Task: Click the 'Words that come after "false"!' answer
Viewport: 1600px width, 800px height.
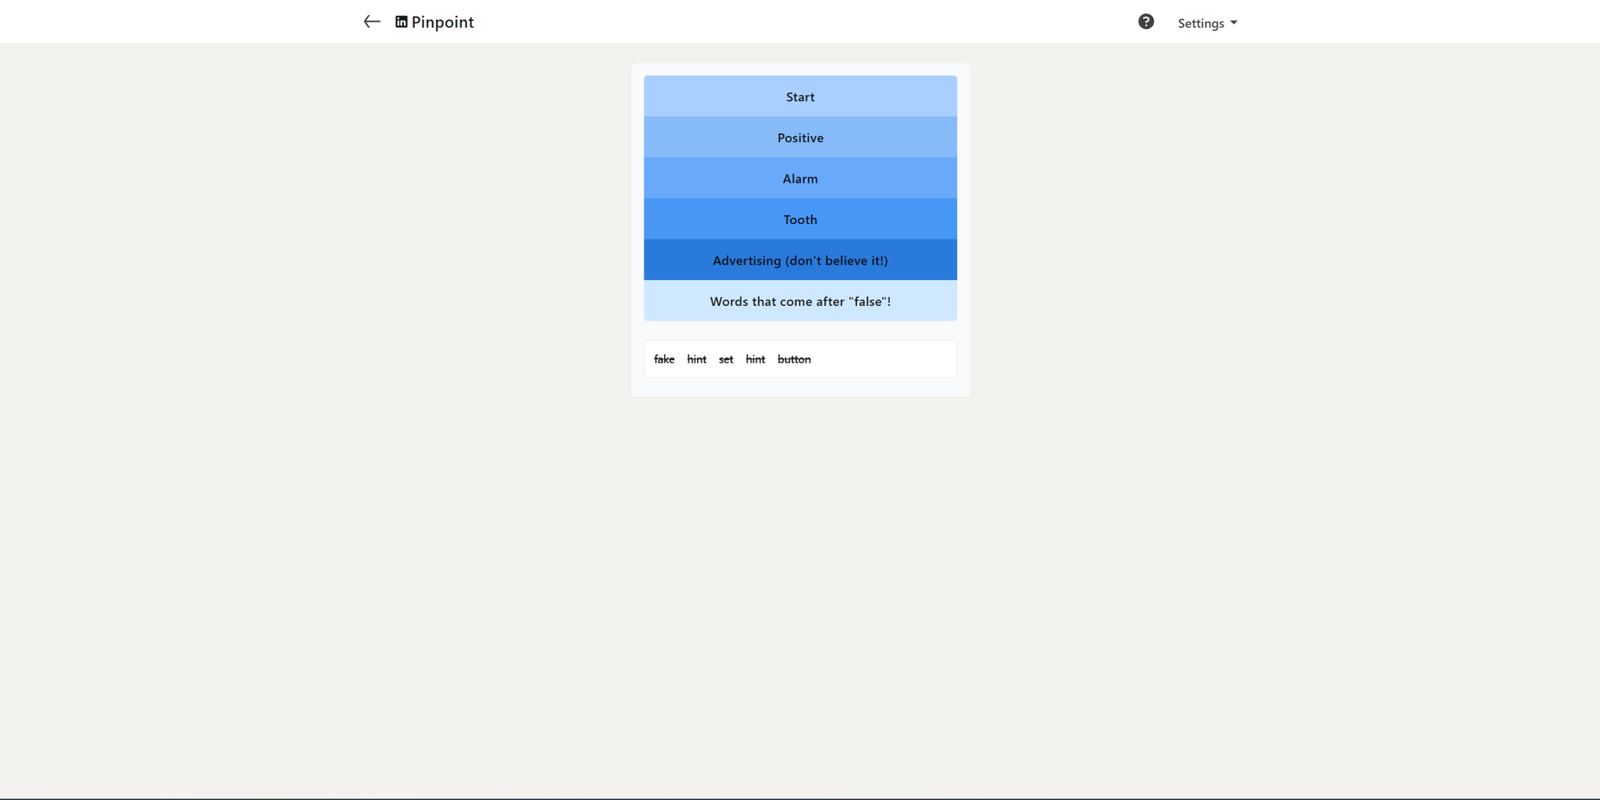Action: (800, 302)
